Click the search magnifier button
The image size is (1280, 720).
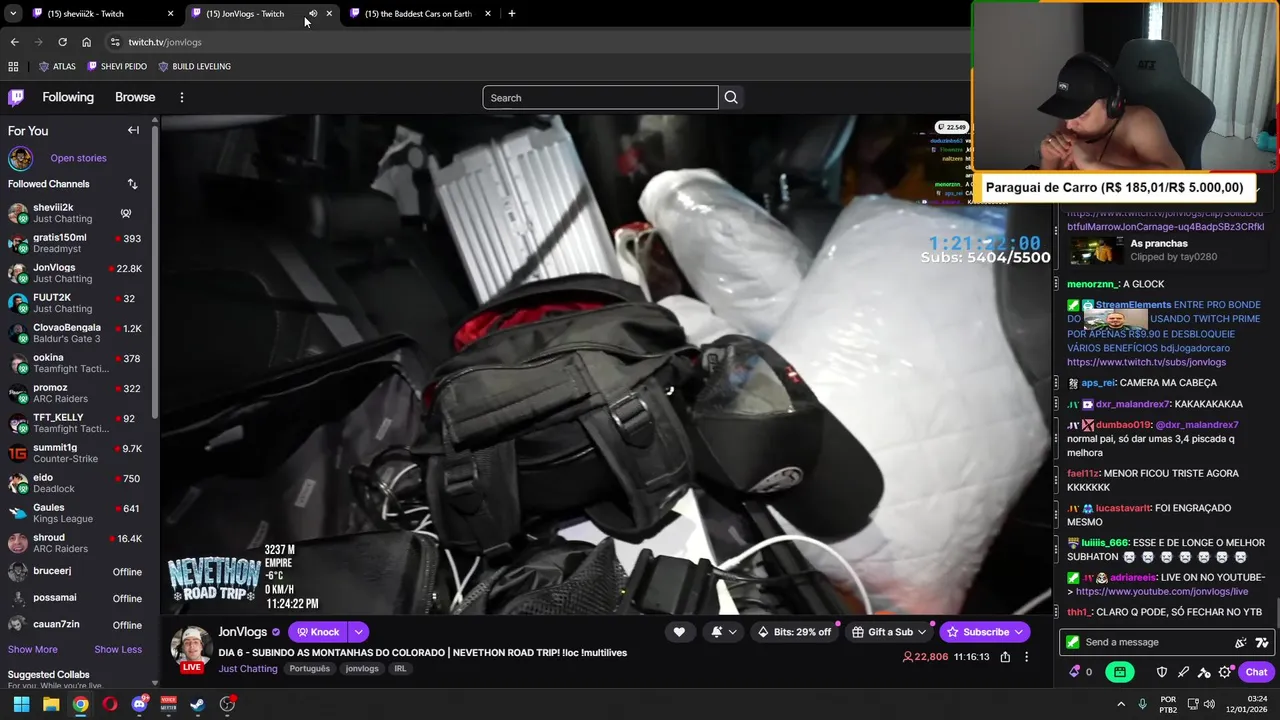731,97
